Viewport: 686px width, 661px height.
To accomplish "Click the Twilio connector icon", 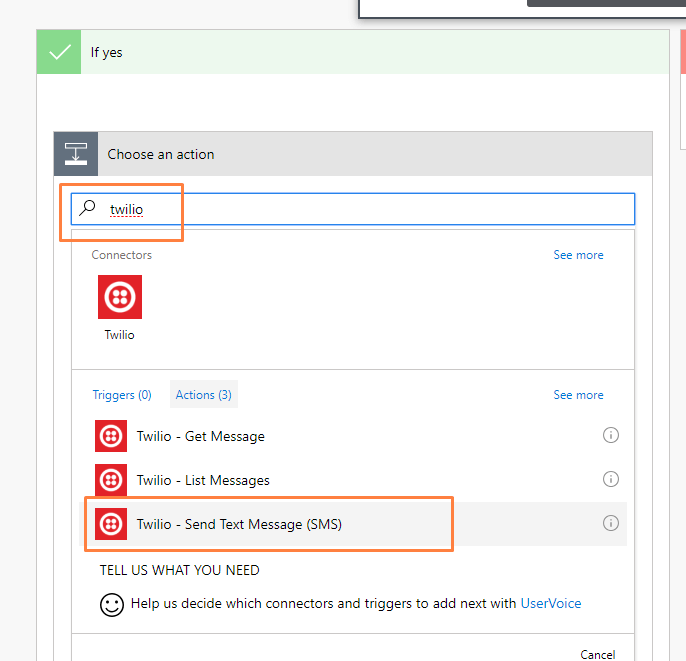I will pyautogui.click(x=120, y=297).
